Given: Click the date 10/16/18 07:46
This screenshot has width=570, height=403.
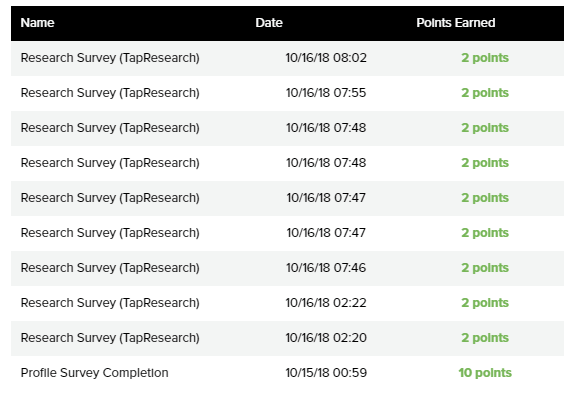Looking at the screenshot, I should 326,268.
